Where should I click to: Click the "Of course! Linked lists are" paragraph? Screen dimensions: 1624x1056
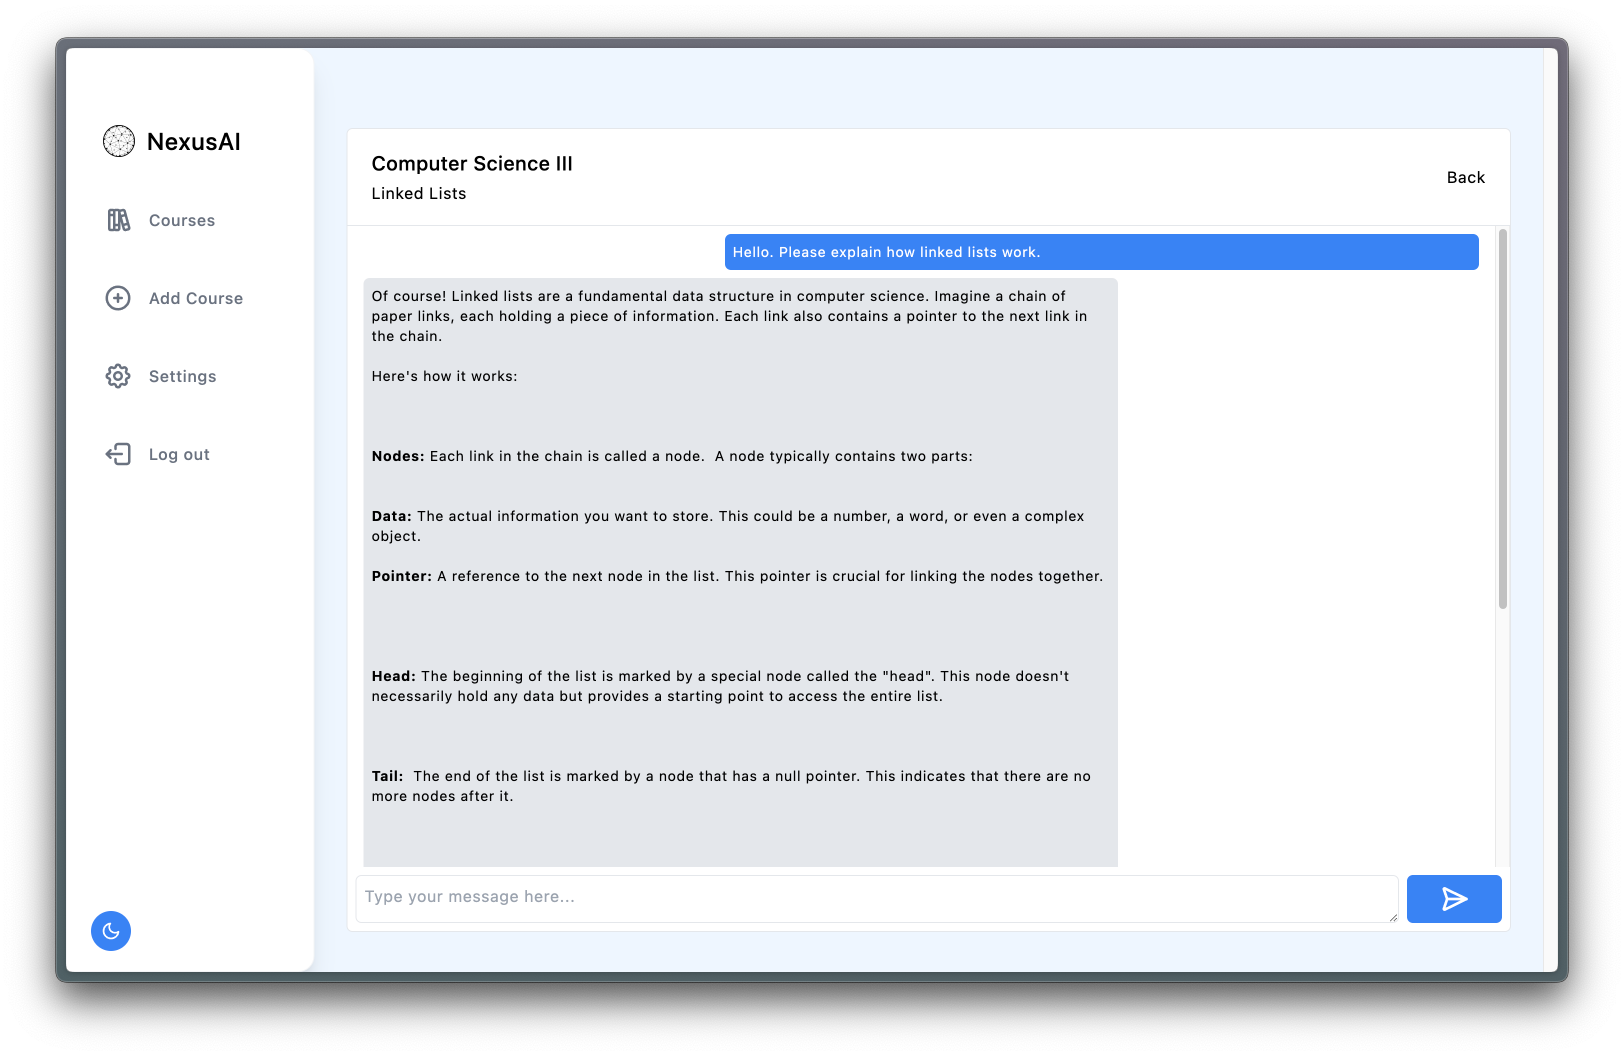[x=730, y=316]
